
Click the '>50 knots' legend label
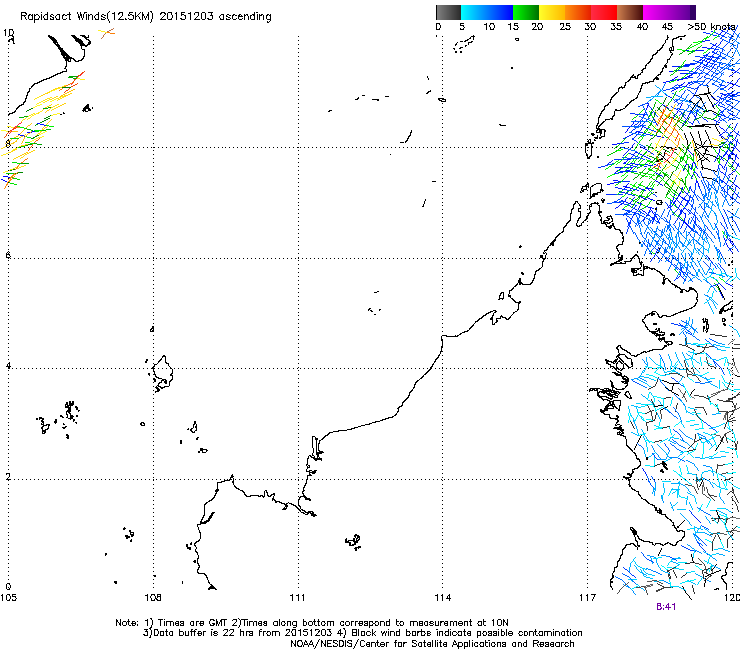pos(711,27)
